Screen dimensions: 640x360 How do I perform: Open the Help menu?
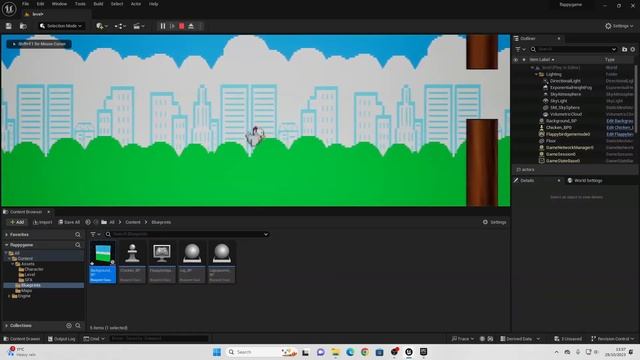(x=153, y=4)
